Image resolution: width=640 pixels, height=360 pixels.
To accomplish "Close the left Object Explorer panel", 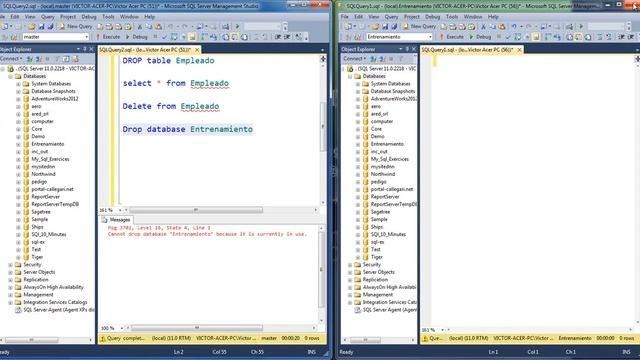I will click(x=91, y=49).
